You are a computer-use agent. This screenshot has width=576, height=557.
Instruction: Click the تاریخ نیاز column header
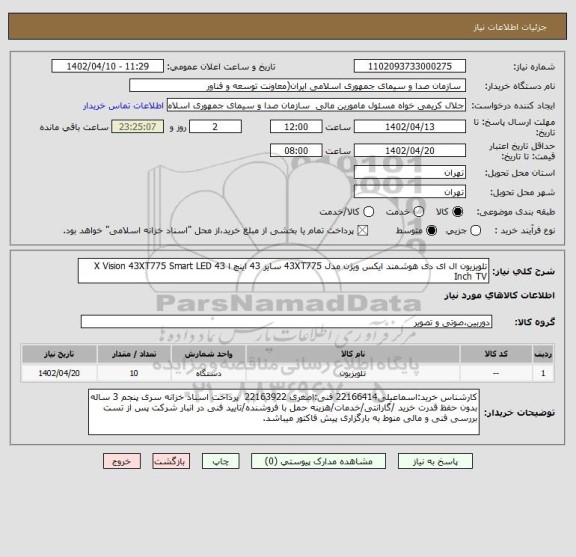pos(59,354)
